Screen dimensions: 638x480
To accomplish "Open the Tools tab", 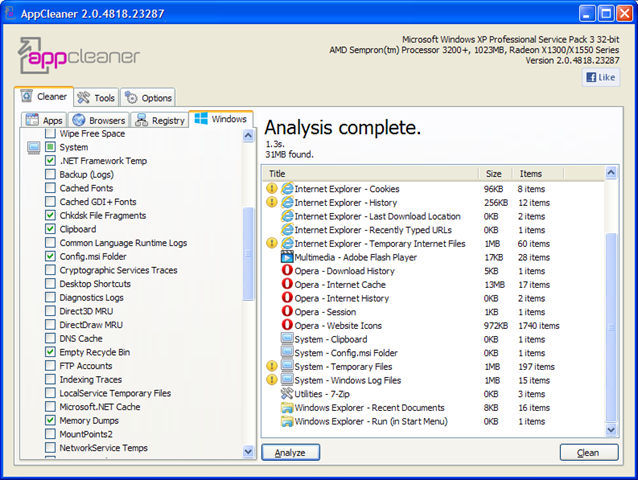I will coord(96,98).
